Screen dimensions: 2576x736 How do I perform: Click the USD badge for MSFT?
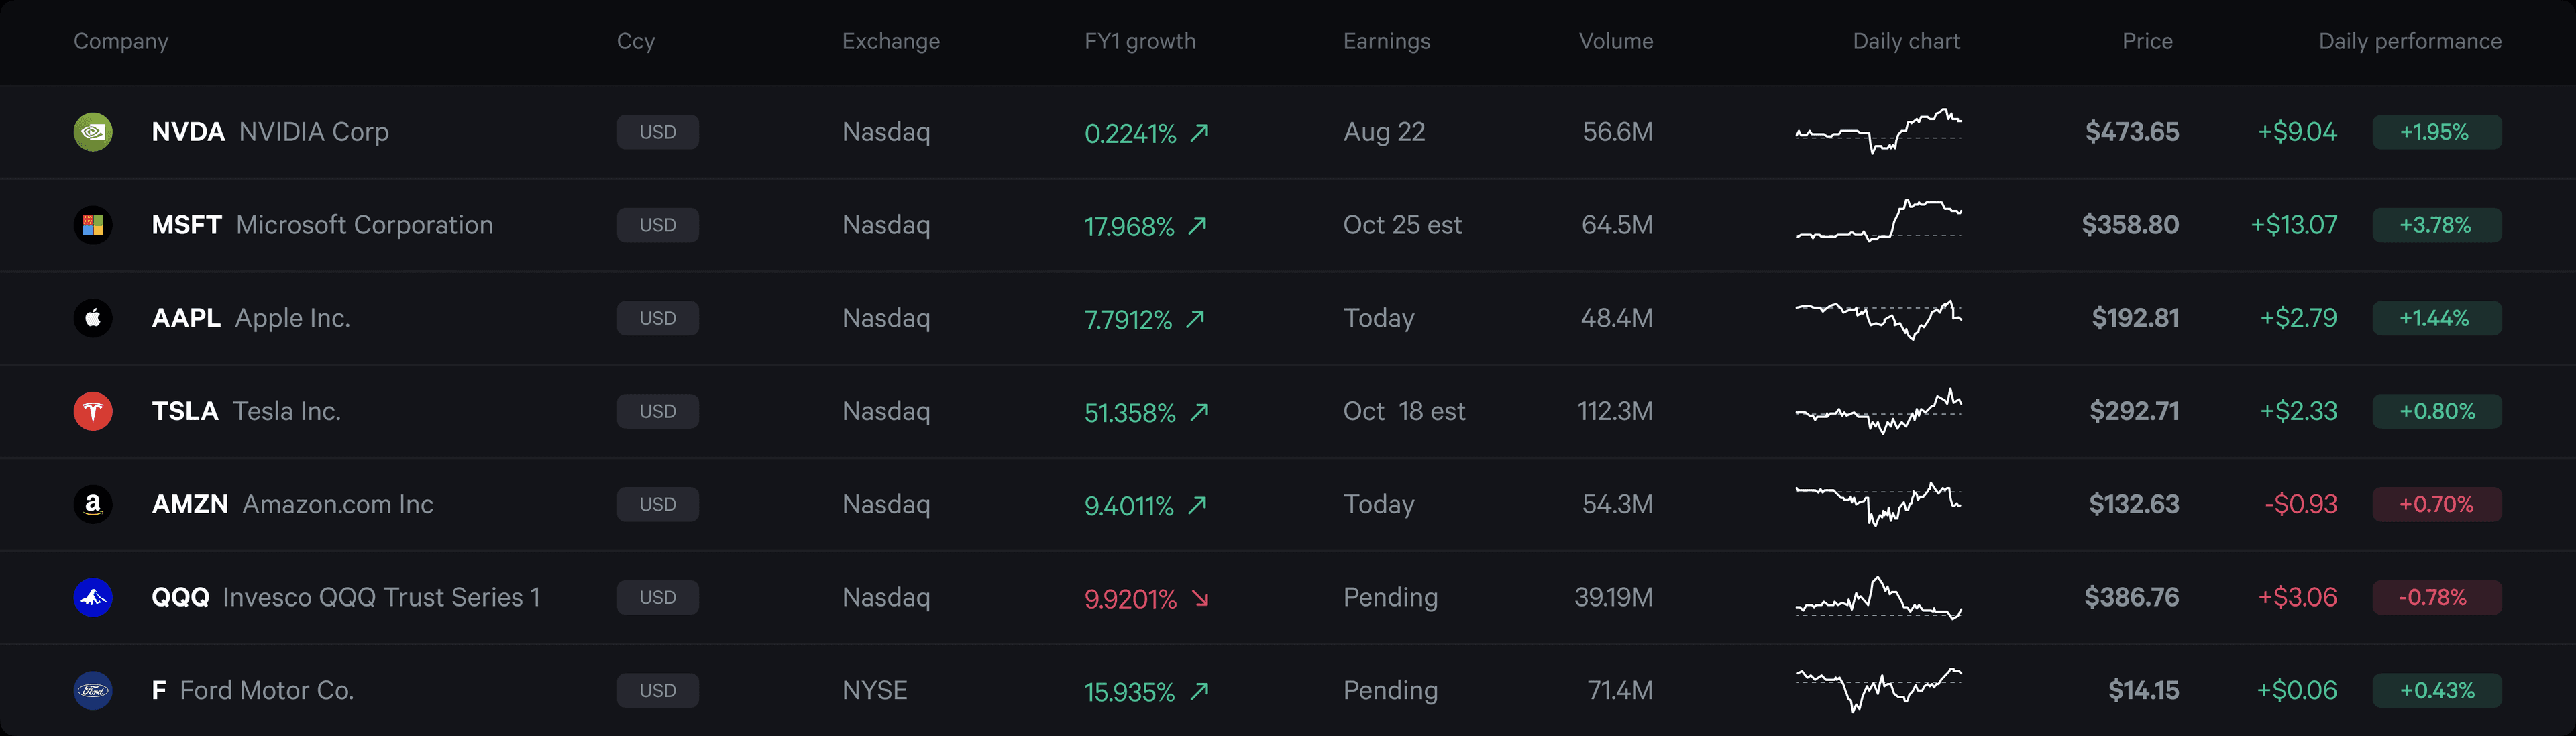click(657, 225)
